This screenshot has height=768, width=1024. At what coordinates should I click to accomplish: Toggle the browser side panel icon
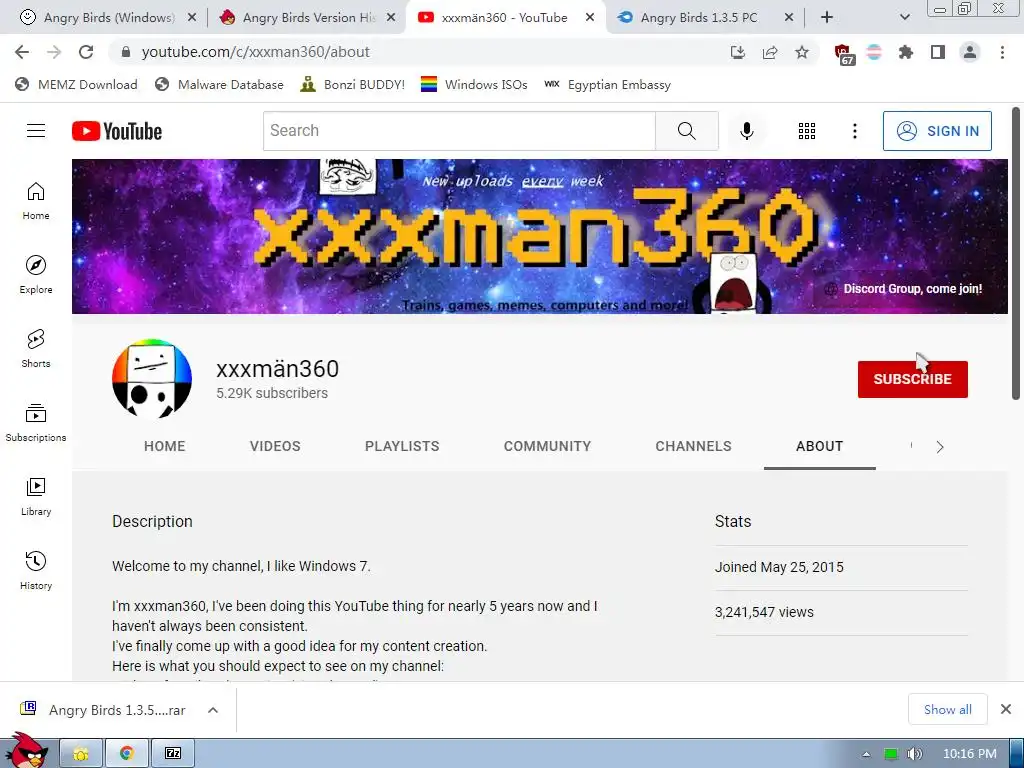[938, 52]
